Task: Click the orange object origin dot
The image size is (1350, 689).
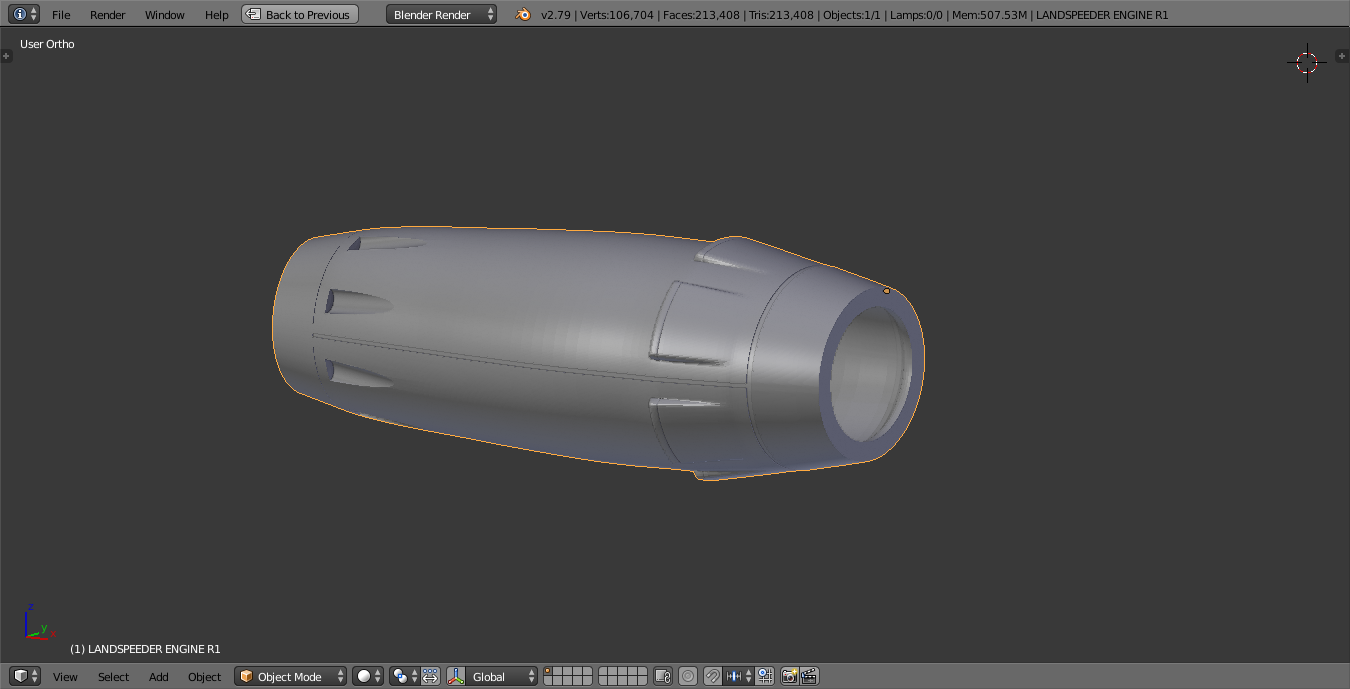Action: (x=886, y=291)
